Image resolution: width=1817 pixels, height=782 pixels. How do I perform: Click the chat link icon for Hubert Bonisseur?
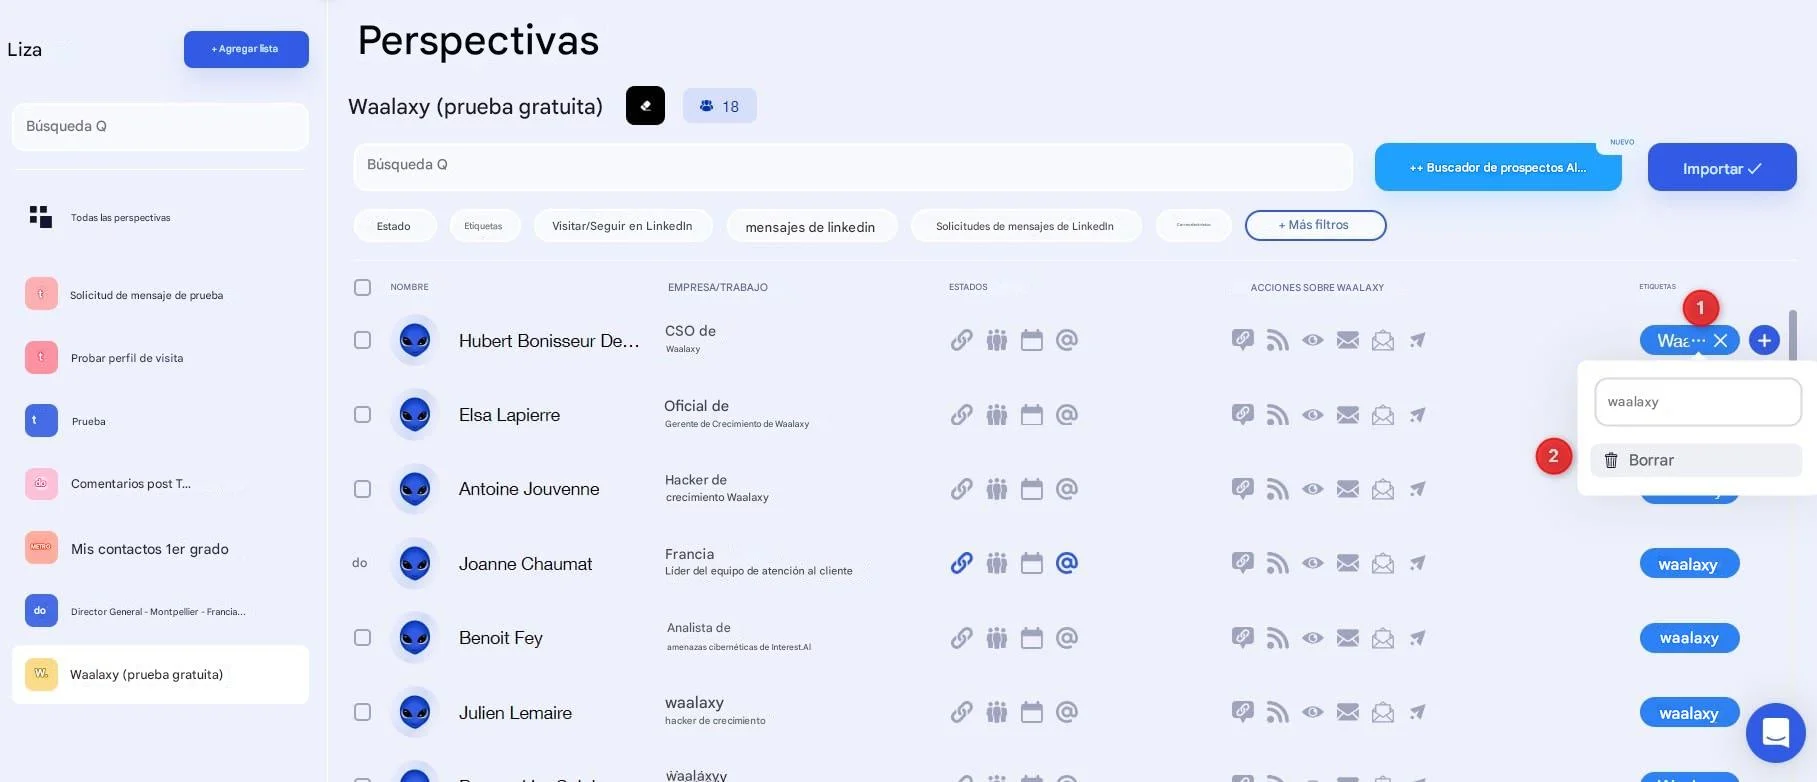pyautogui.click(x=1242, y=340)
